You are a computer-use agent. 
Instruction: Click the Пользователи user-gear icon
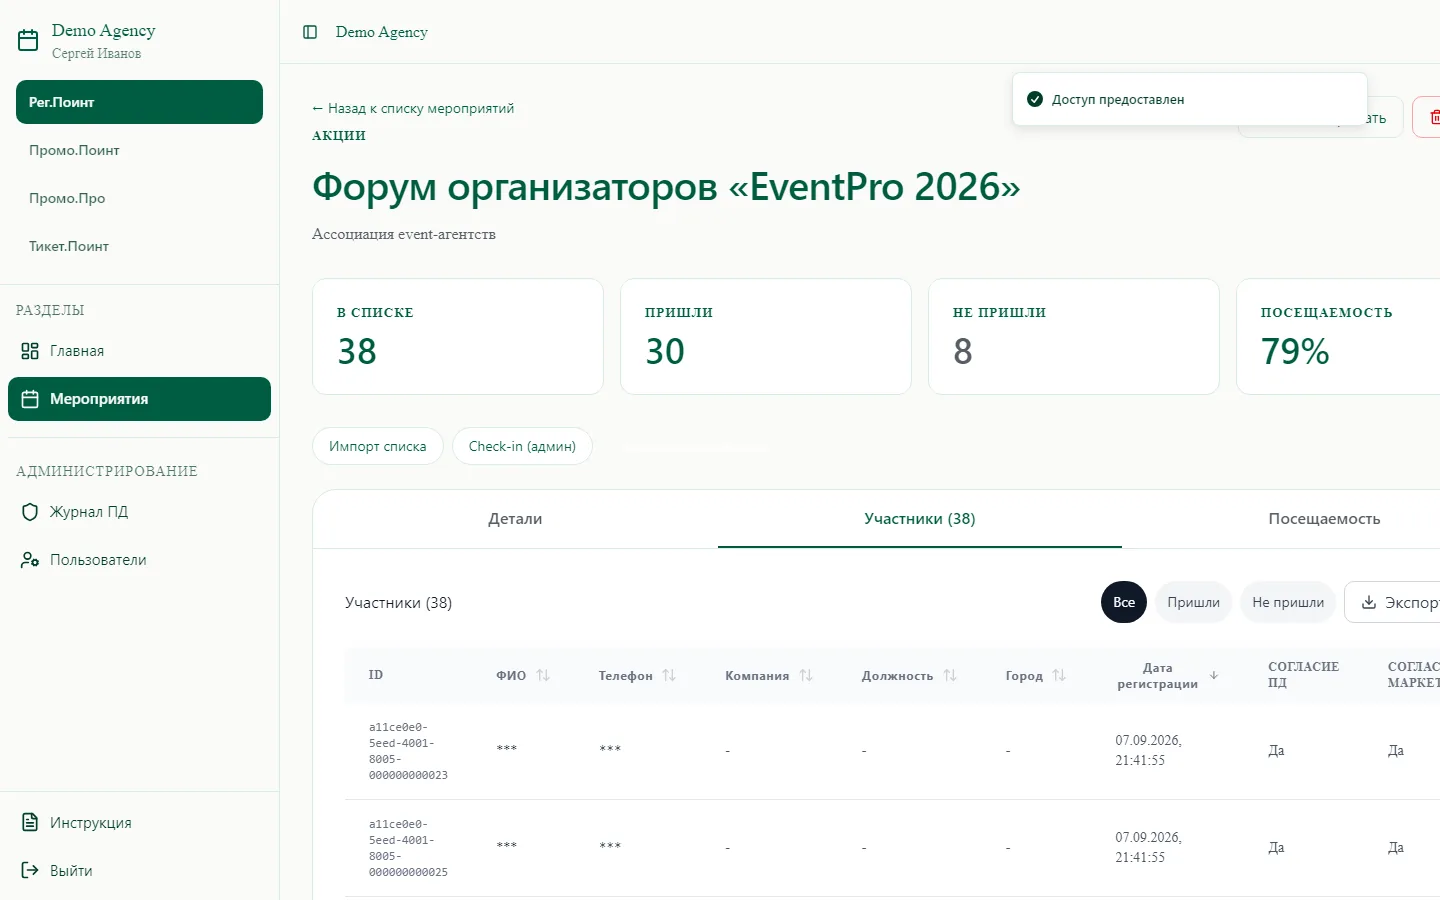click(x=30, y=560)
